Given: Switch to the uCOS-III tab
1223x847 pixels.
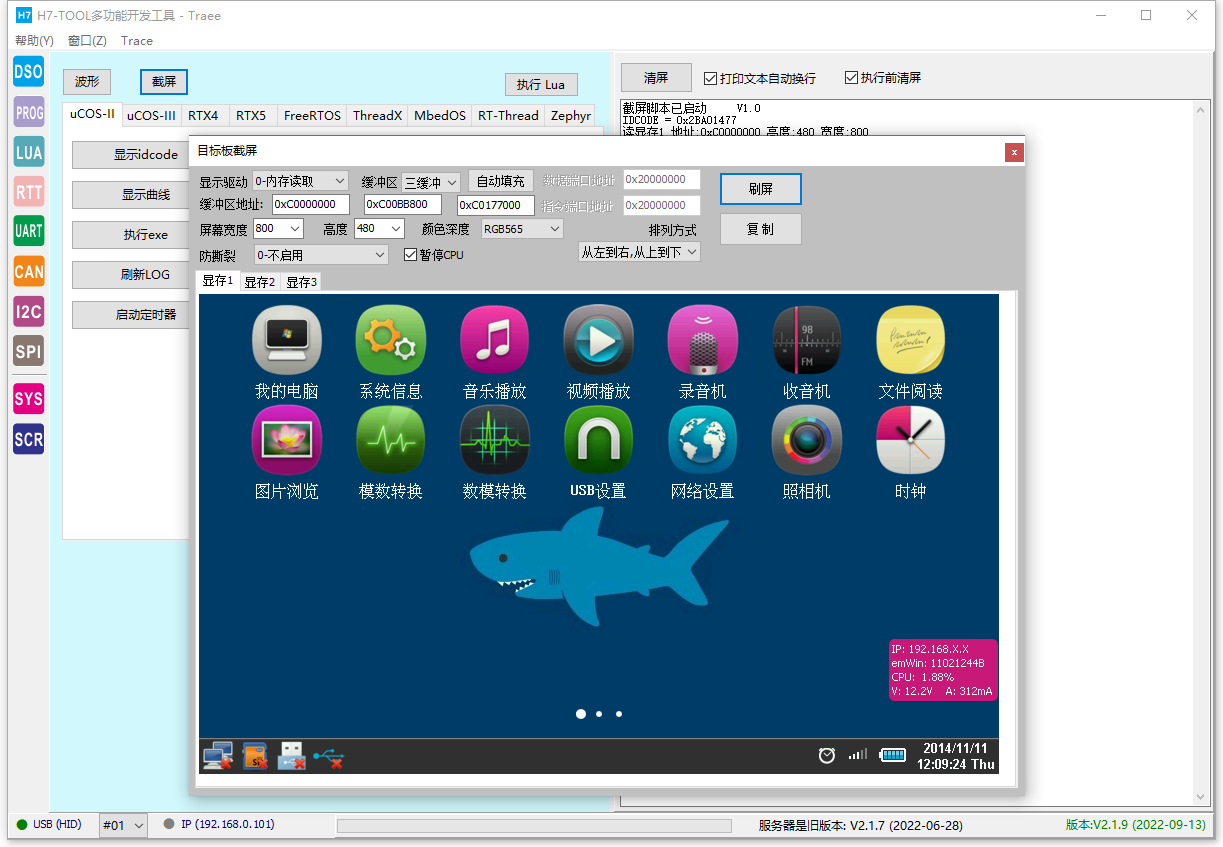Looking at the screenshot, I should [152, 115].
